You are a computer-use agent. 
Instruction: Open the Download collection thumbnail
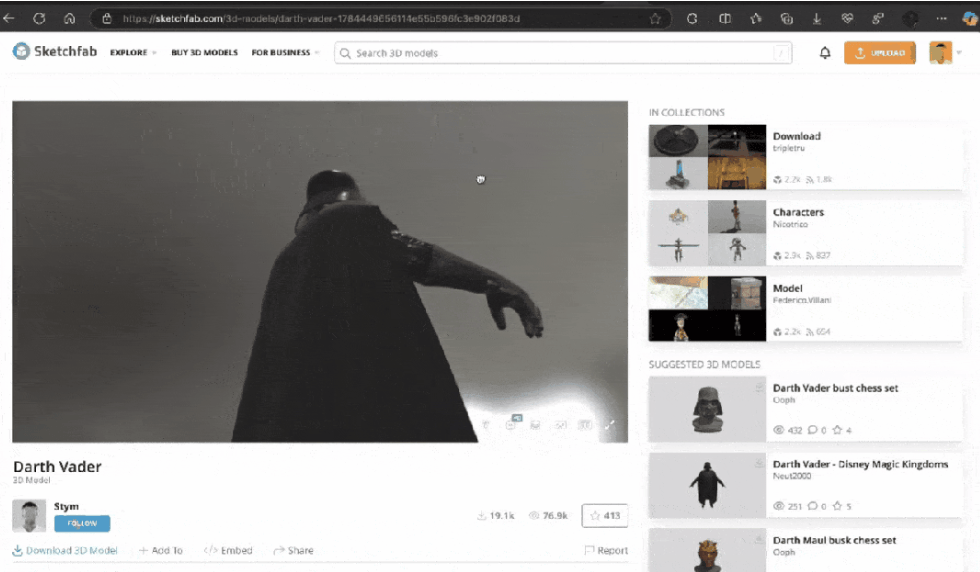(707, 157)
